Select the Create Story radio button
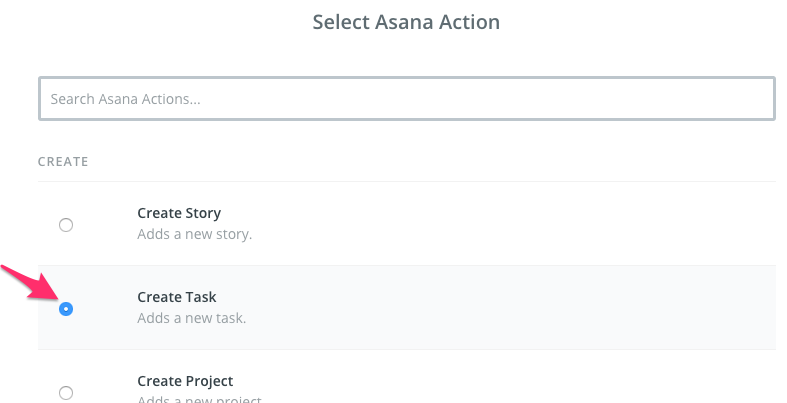 coord(66,225)
